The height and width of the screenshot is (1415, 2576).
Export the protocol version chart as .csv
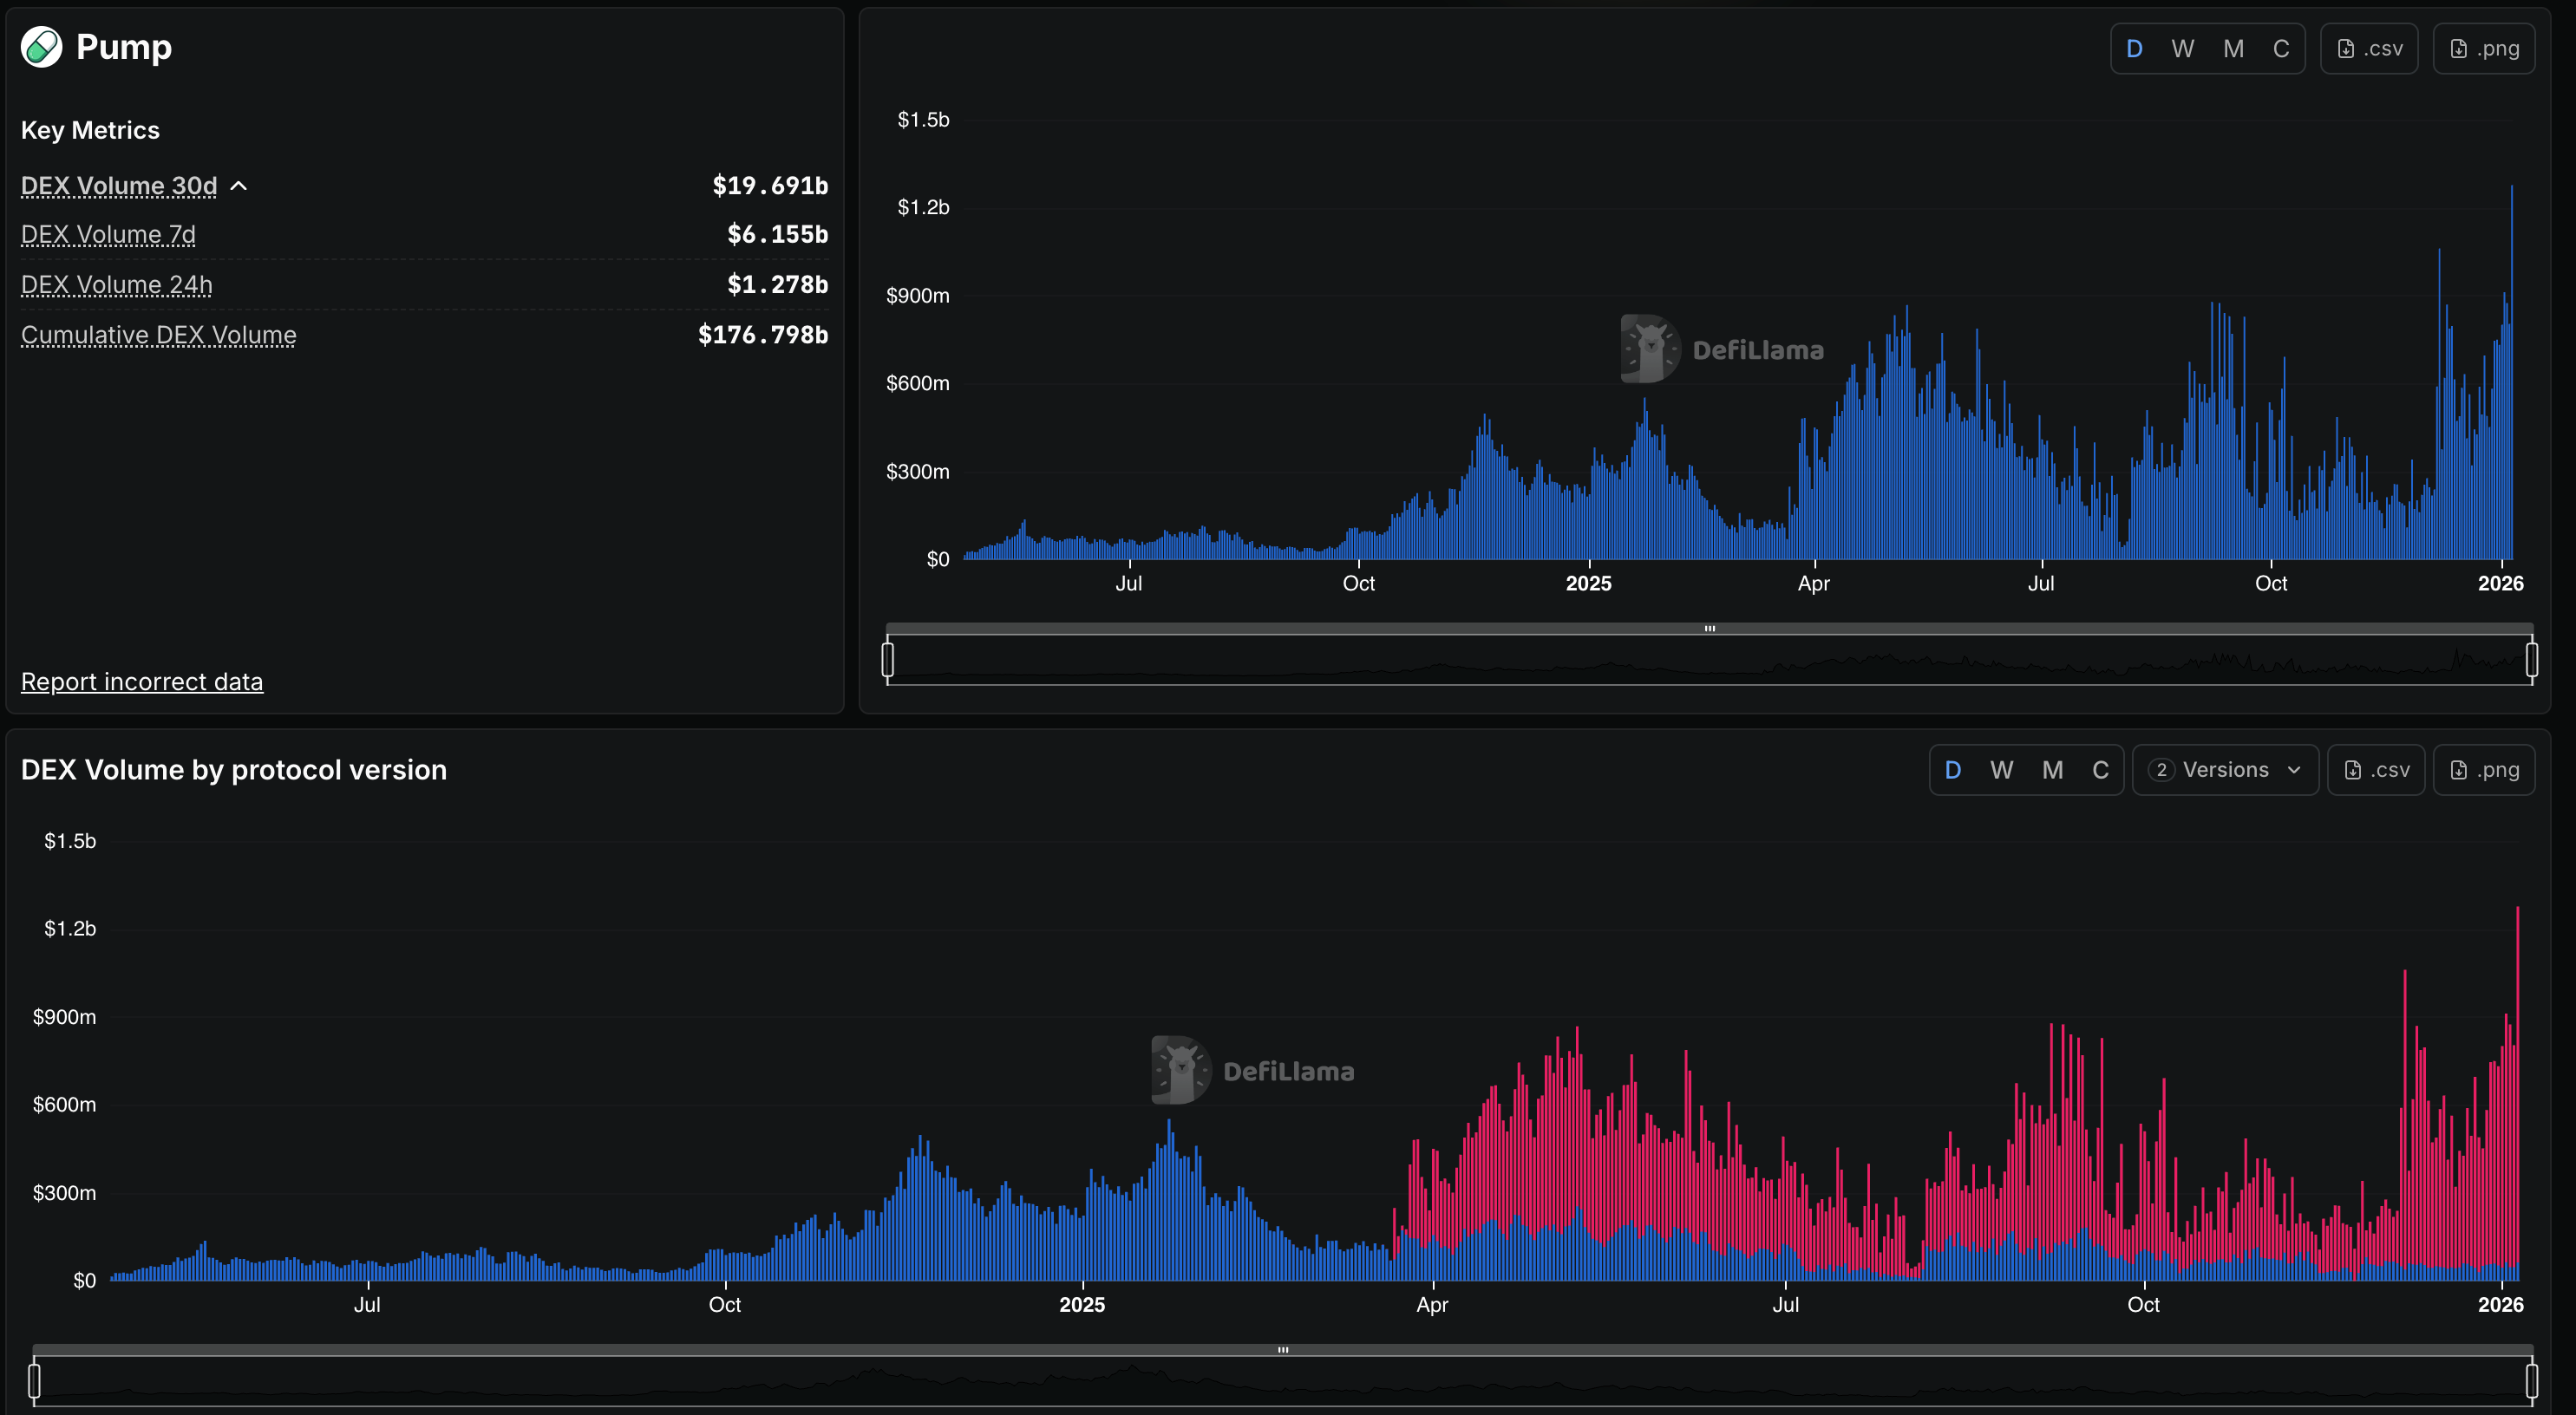(2377, 769)
